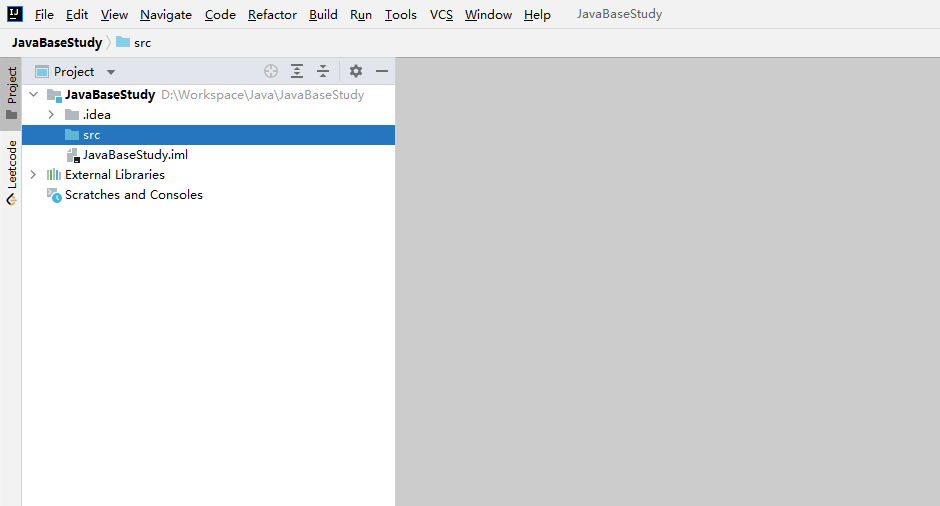Click the External Libraries icon
The width and height of the screenshot is (940, 506).
point(54,174)
